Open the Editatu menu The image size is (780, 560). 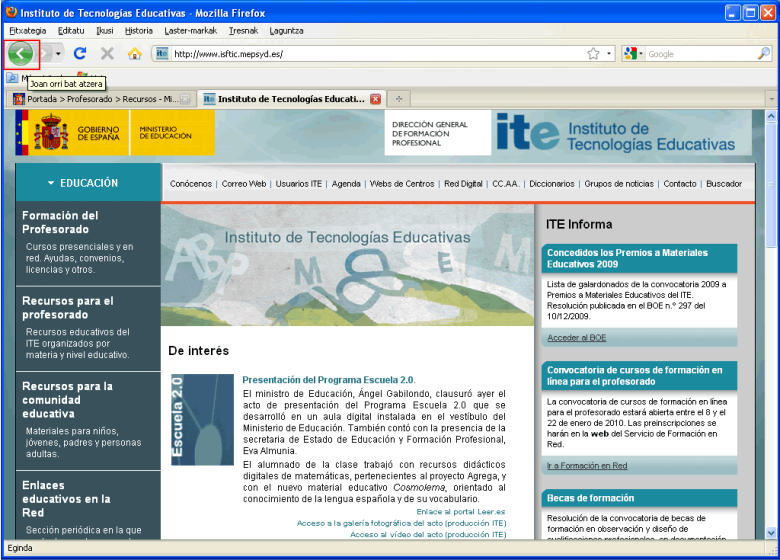click(71, 31)
